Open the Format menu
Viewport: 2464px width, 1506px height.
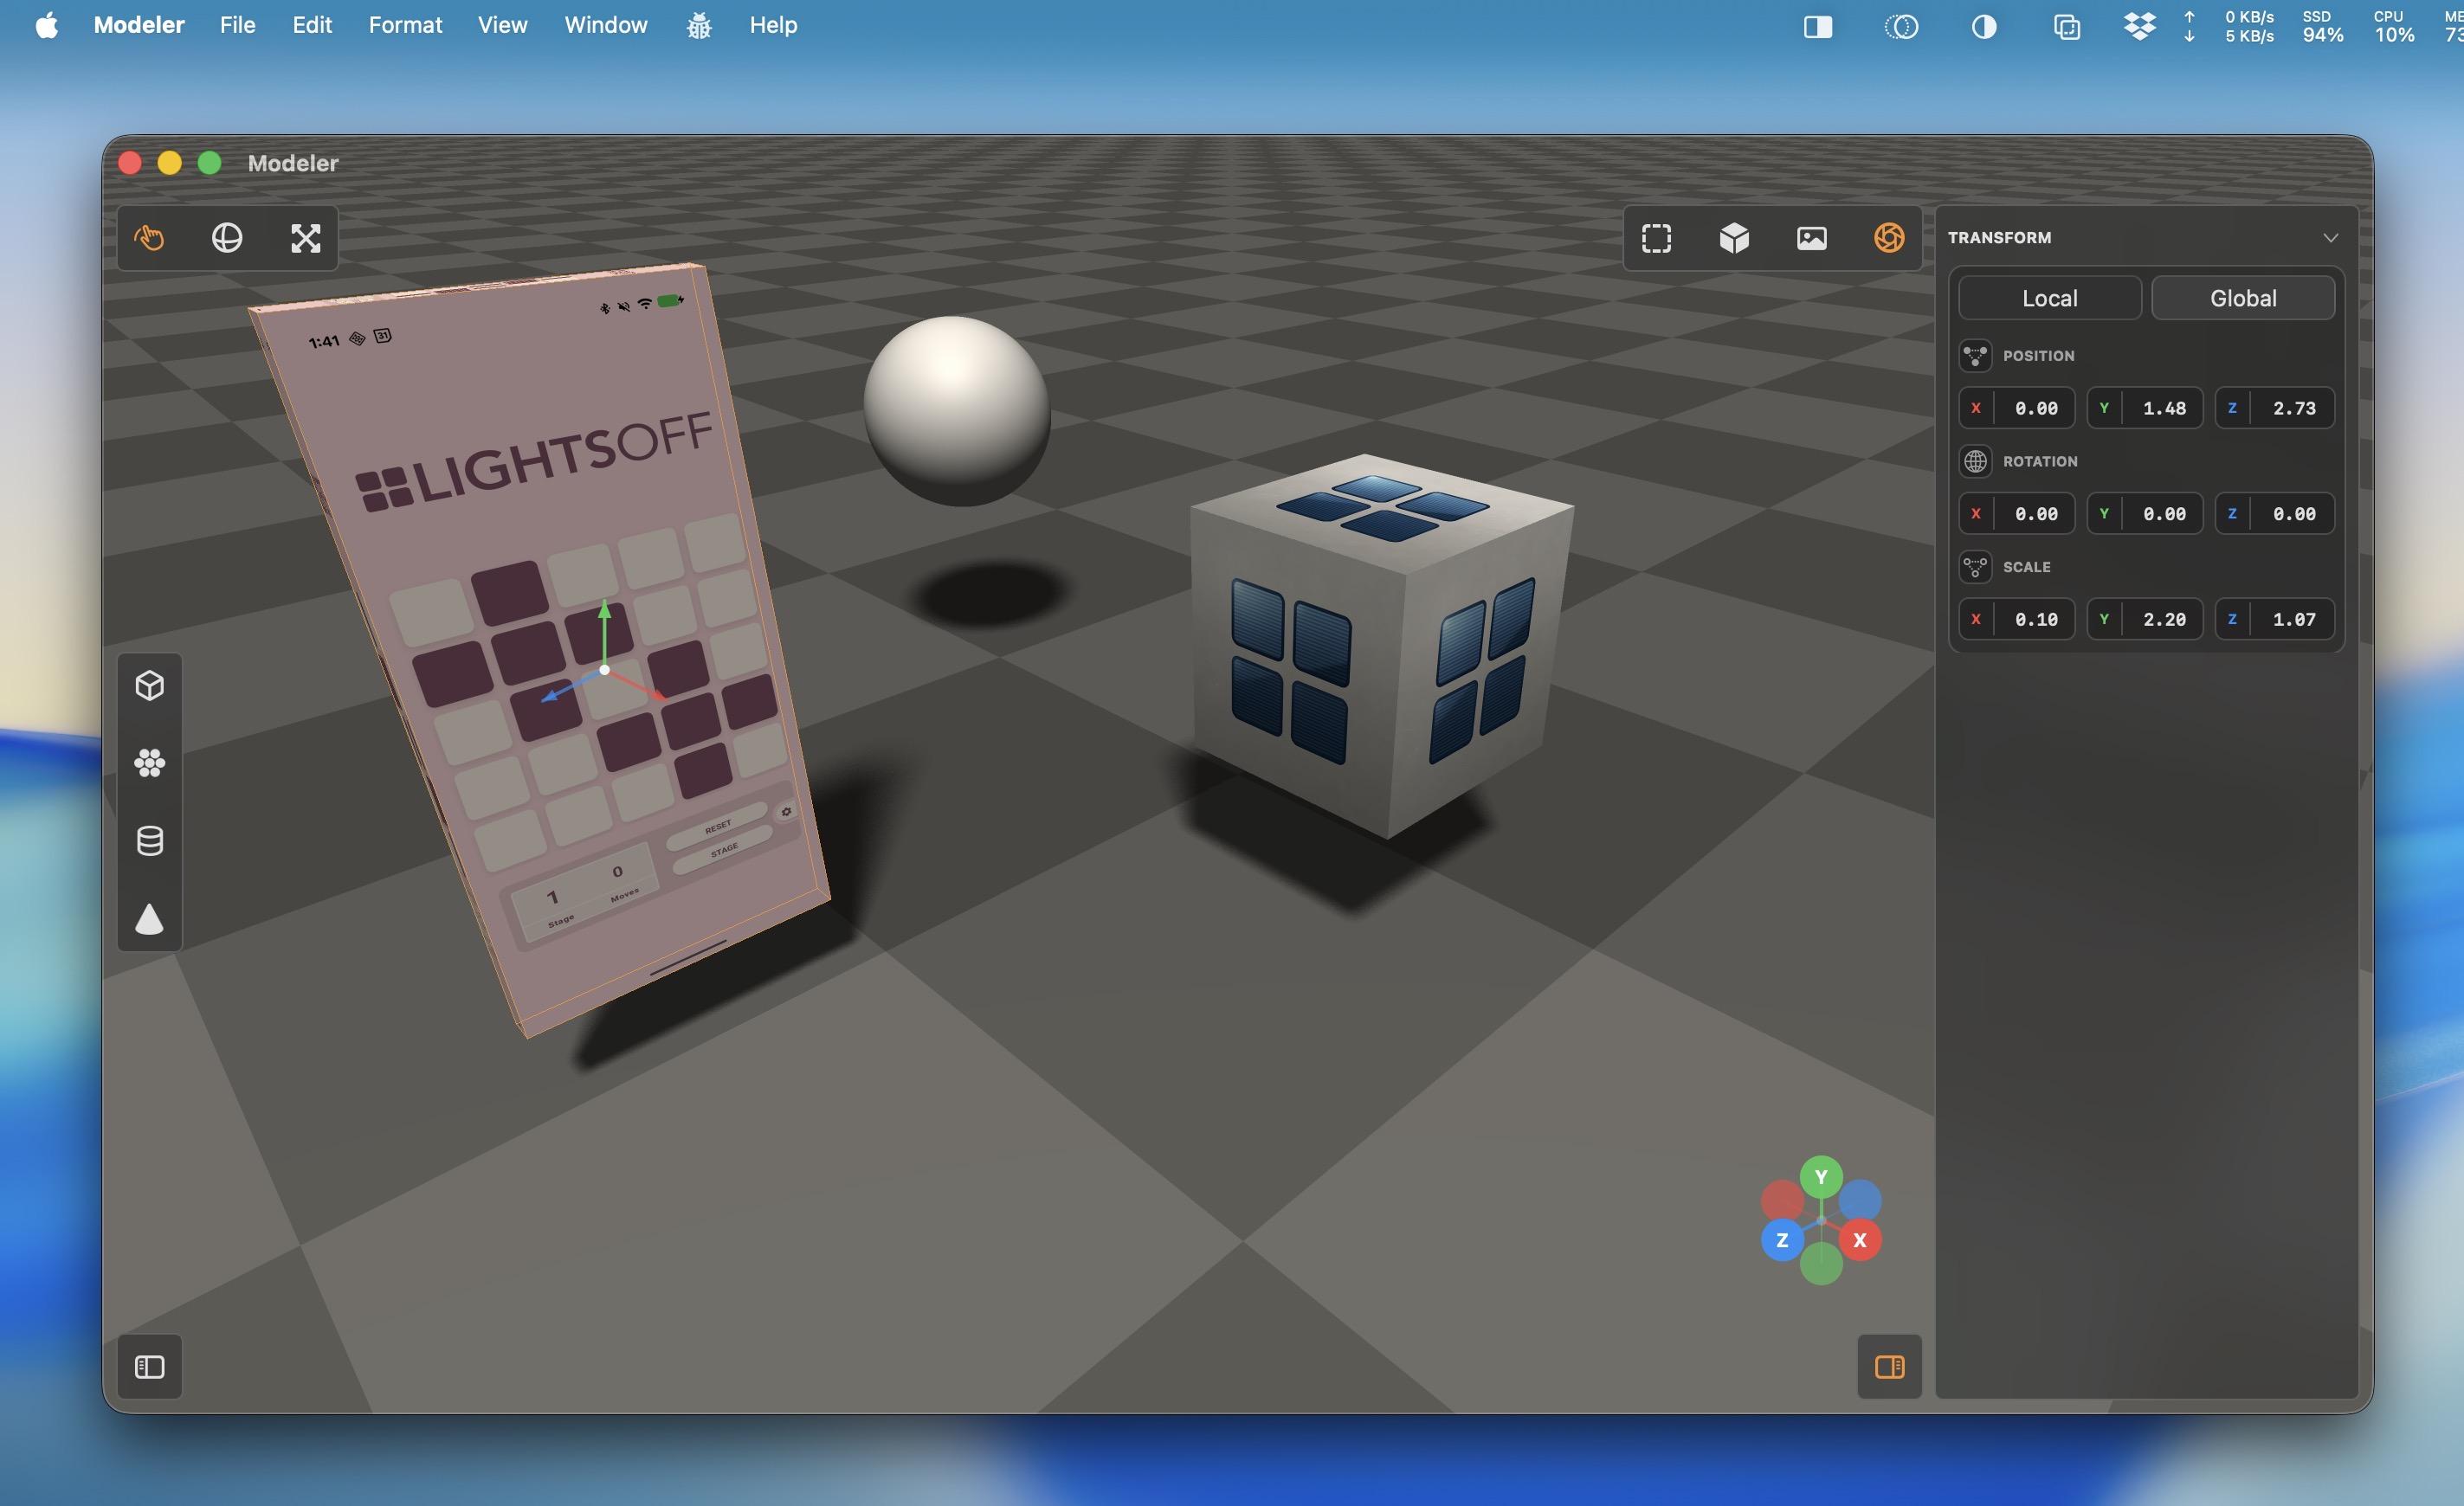[405, 25]
